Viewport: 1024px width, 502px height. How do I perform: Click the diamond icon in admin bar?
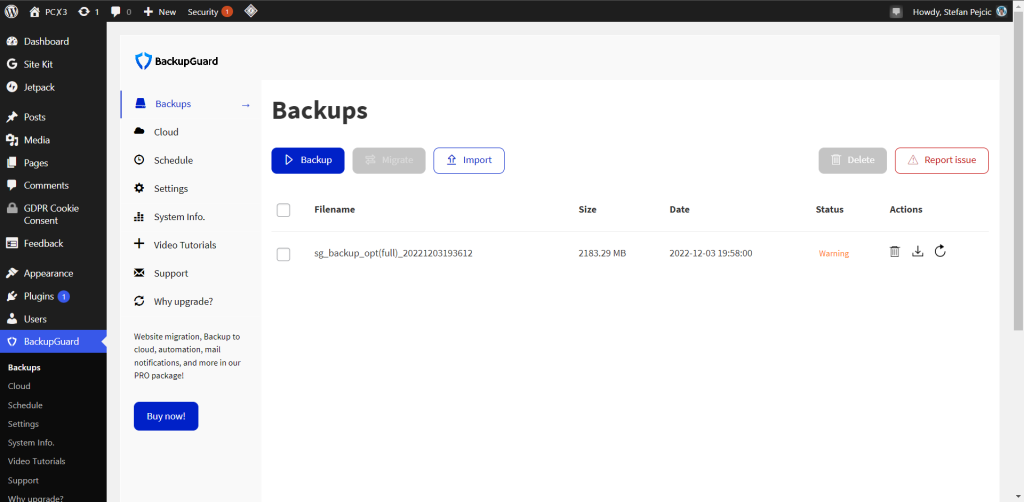pos(251,11)
